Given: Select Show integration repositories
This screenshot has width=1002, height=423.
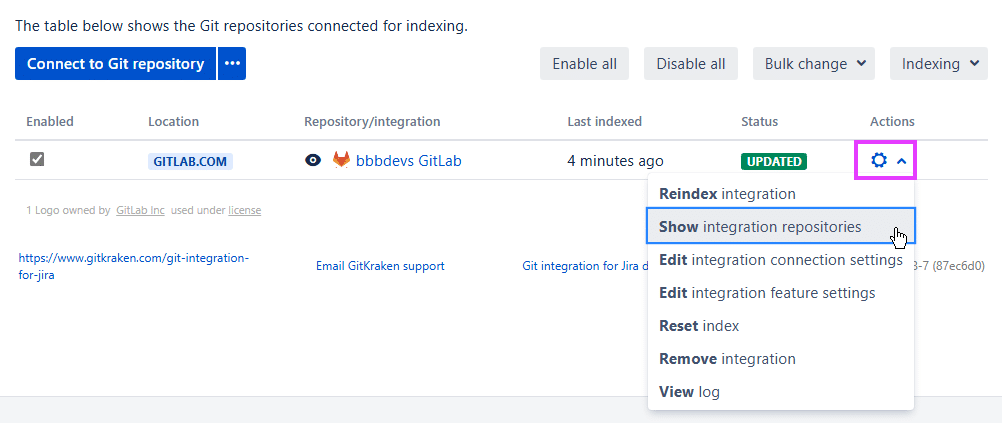Looking at the screenshot, I should click(760, 227).
